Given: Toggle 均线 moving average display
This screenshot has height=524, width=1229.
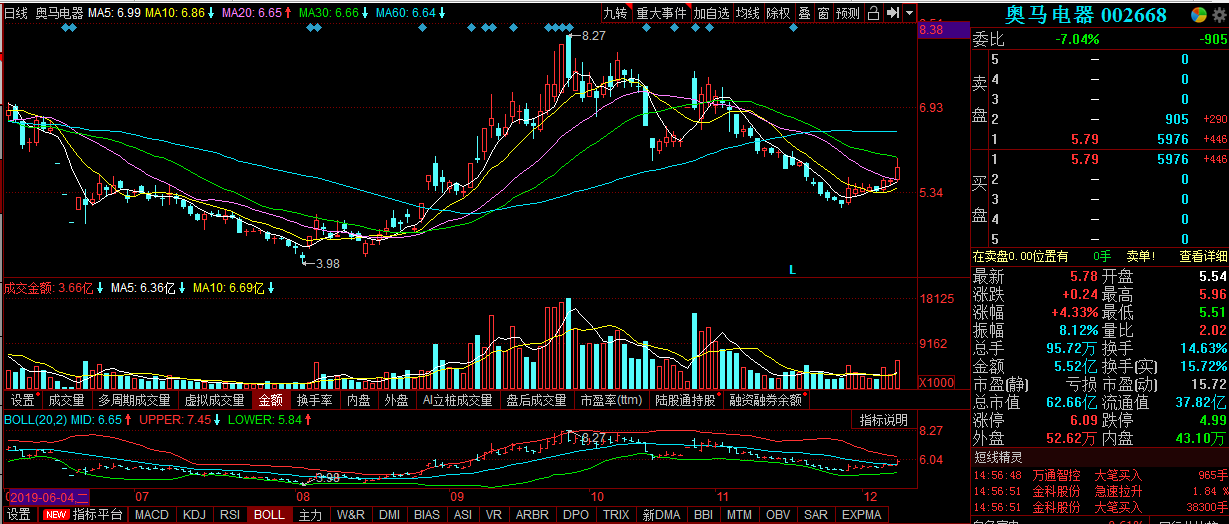Looking at the screenshot, I should pos(747,14).
